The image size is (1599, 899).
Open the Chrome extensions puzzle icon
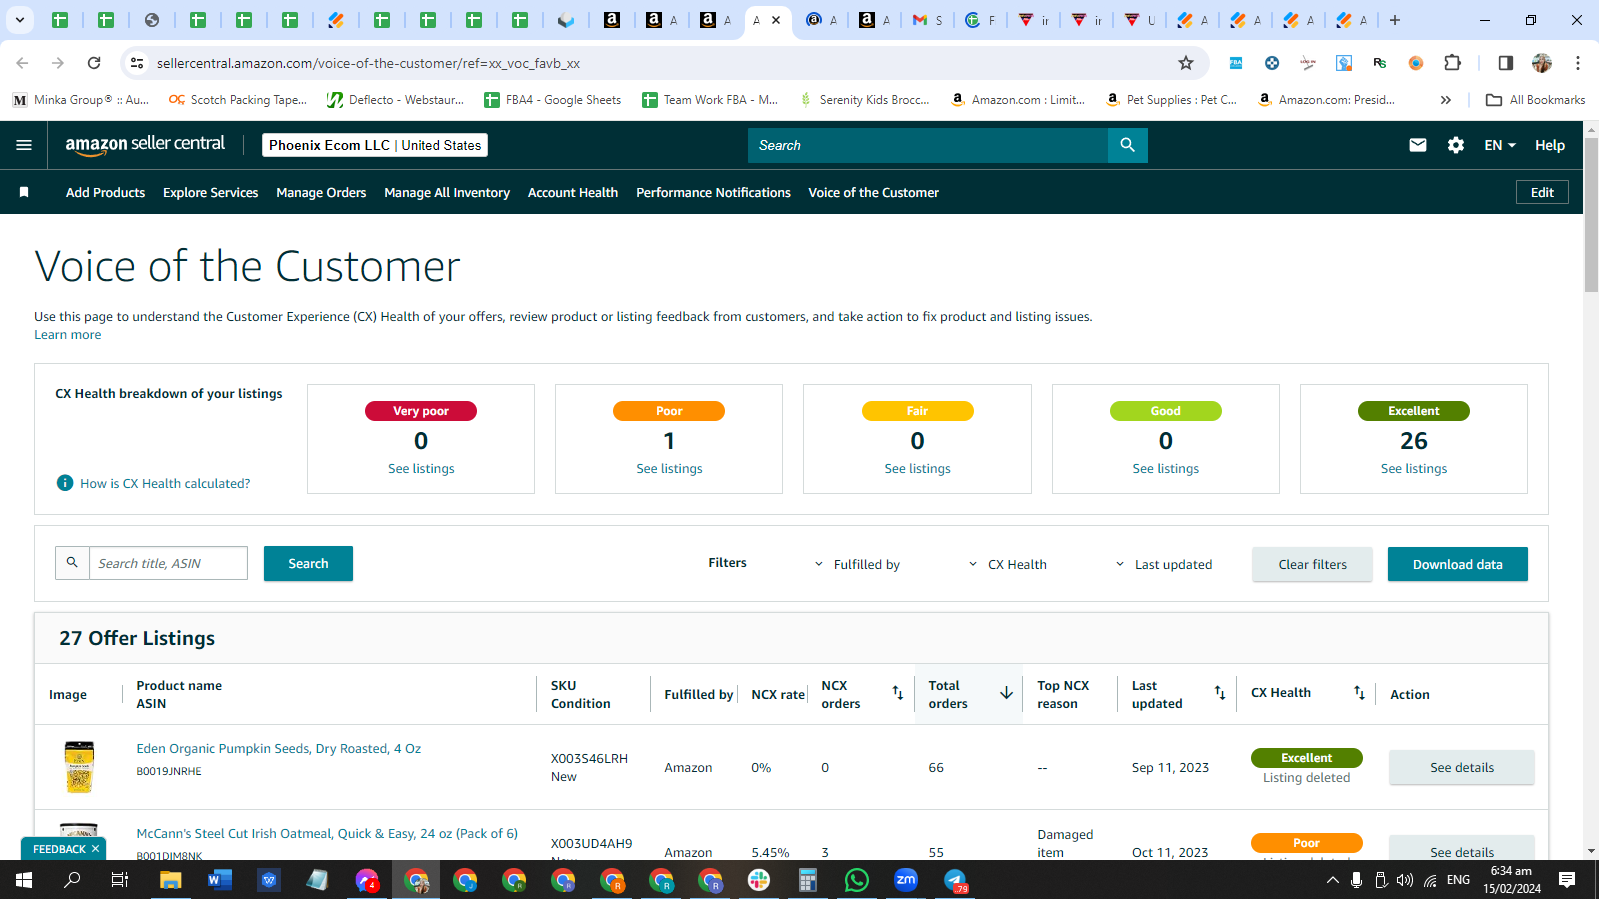tap(1452, 63)
